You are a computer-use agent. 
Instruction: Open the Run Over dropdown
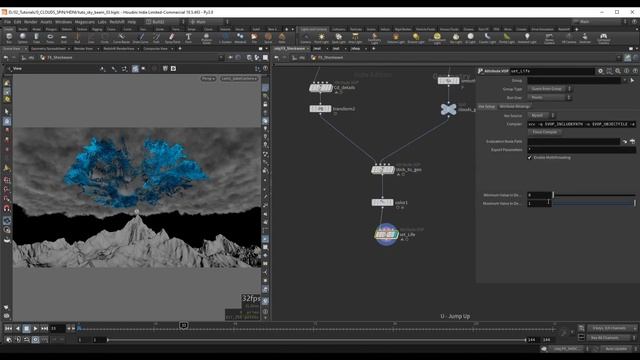(x=549, y=98)
